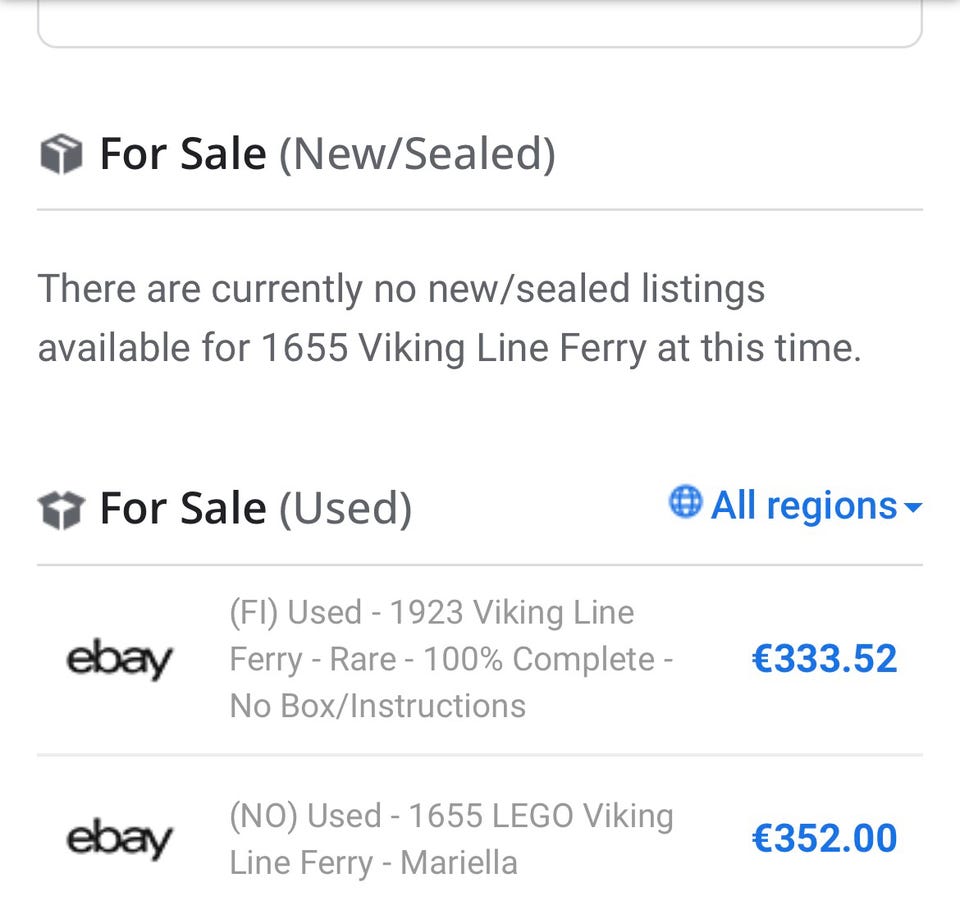Open the 1923 Viking Line Ferry Rare listing
This screenshot has width=960, height=910.
[x=450, y=659]
